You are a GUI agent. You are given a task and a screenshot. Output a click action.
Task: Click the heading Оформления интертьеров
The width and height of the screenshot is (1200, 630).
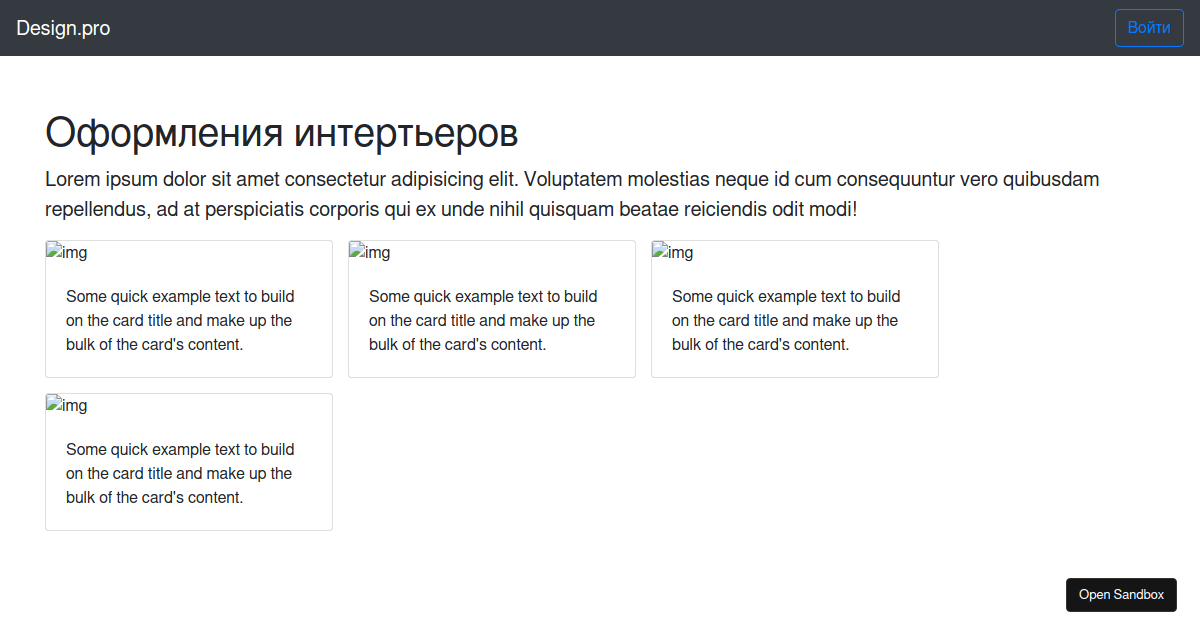point(280,131)
